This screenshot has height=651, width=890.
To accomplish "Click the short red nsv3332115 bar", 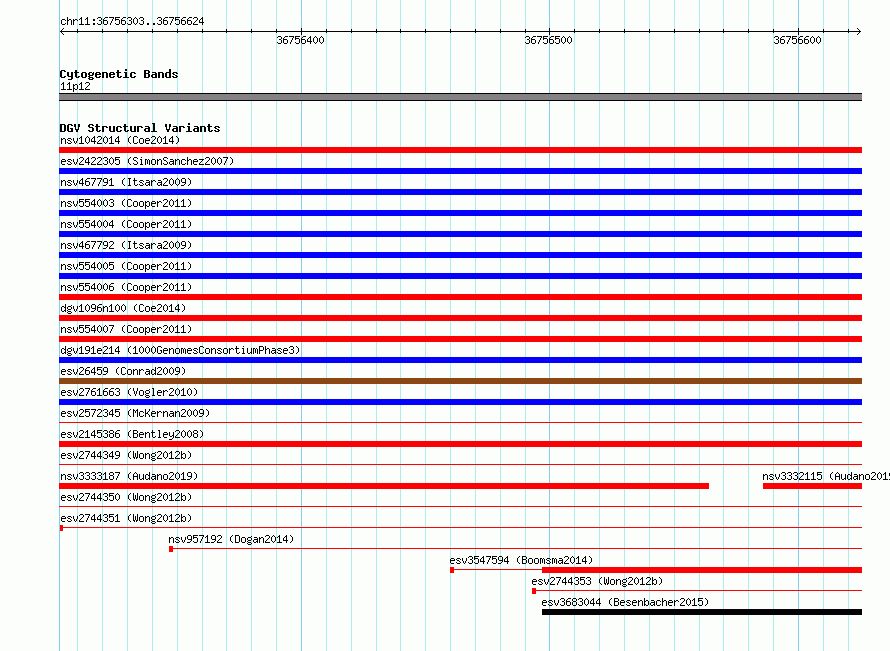I will (812, 486).
